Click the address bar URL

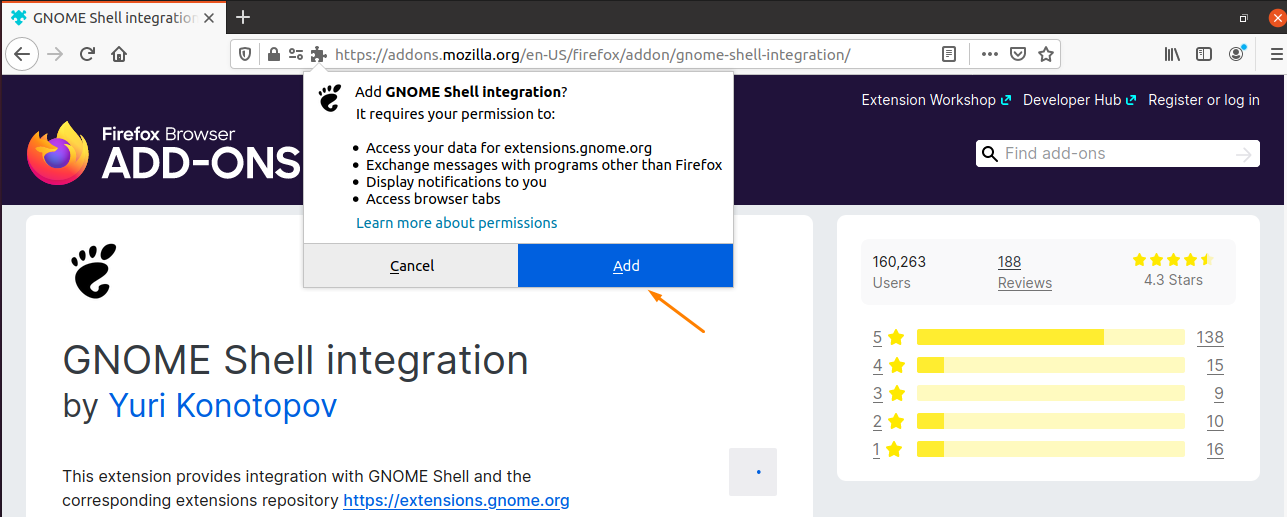[x=592, y=55]
